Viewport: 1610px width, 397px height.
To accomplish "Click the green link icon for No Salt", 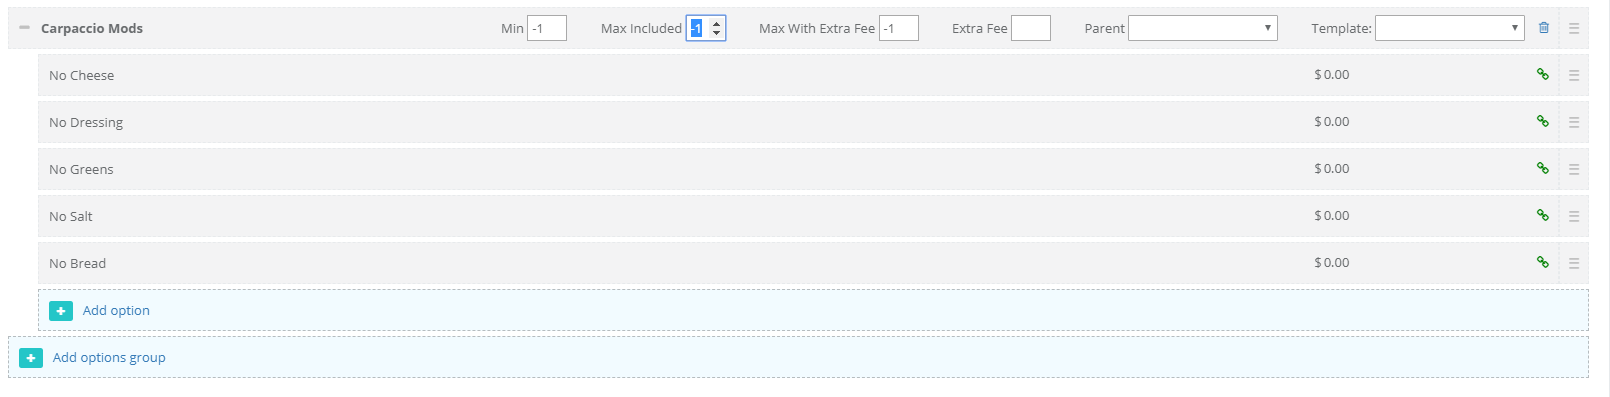I will tap(1543, 215).
